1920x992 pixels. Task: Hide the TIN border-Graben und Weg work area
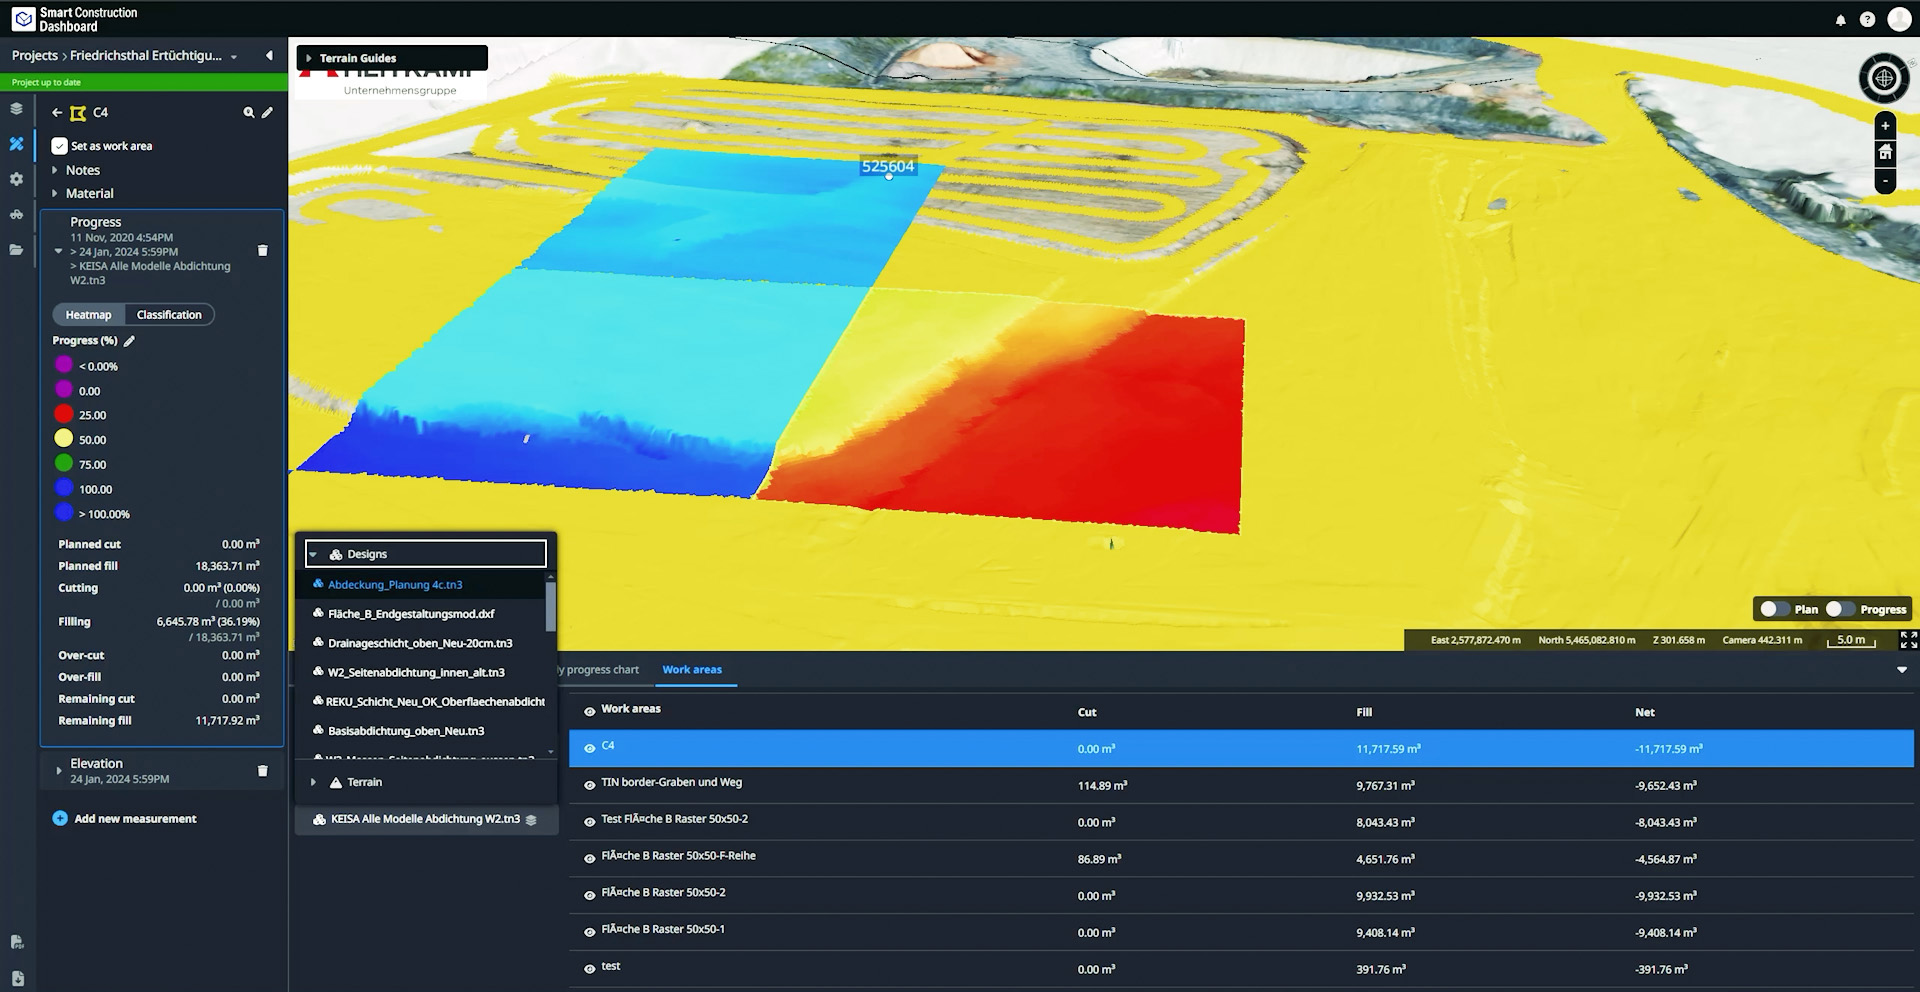pyautogui.click(x=589, y=785)
